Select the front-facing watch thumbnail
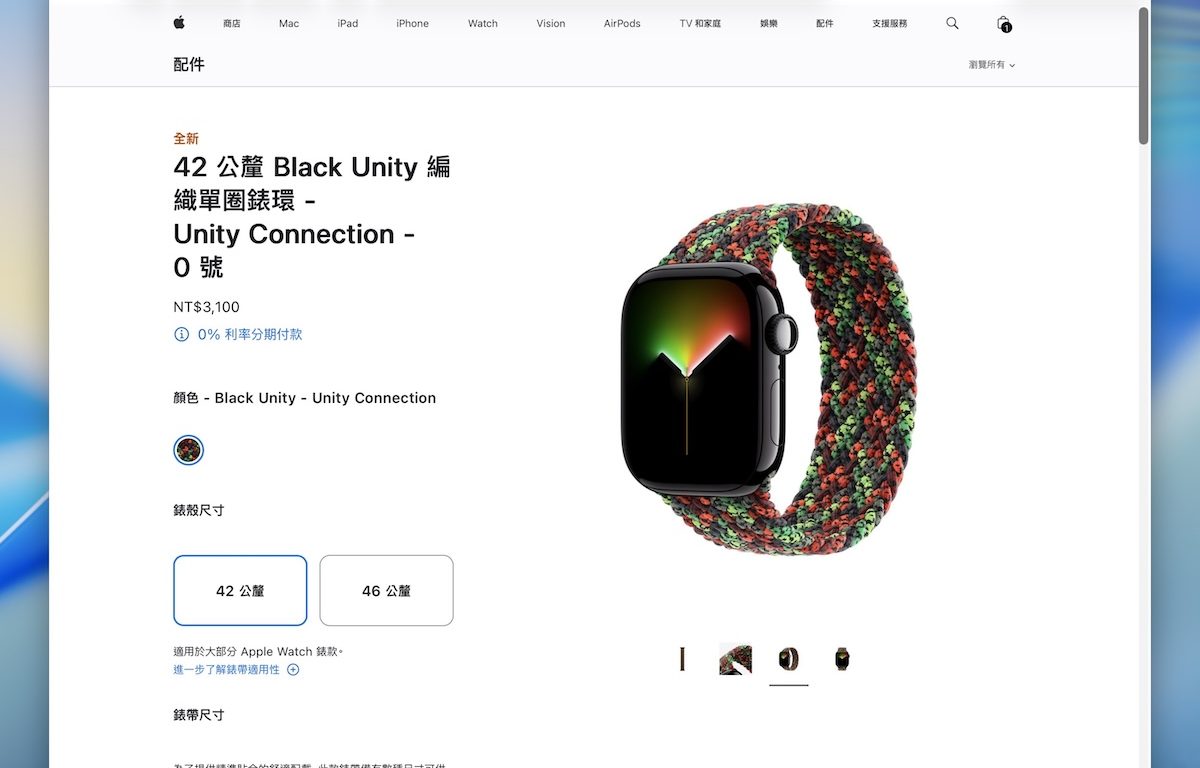This screenshot has width=1200, height=768. (x=842, y=659)
